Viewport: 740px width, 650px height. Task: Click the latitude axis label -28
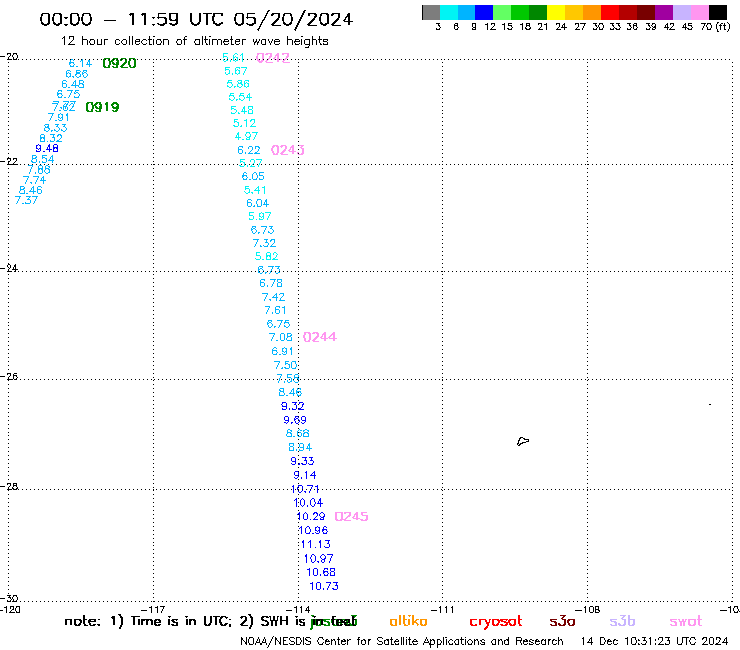9,486
